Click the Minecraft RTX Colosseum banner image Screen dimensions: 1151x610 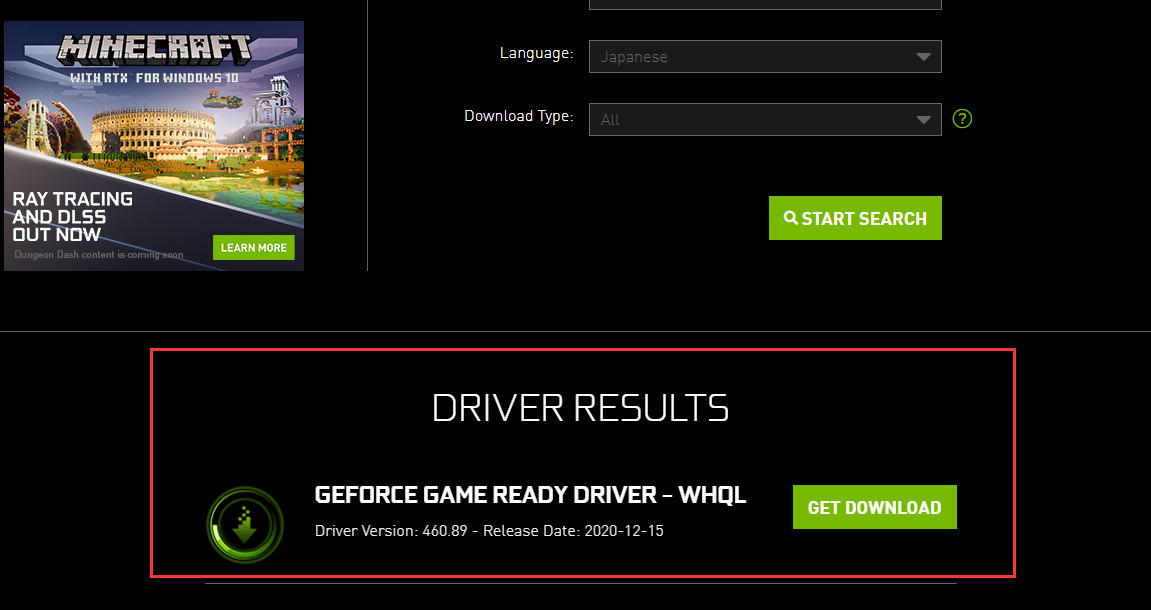pyautogui.click(x=154, y=146)
